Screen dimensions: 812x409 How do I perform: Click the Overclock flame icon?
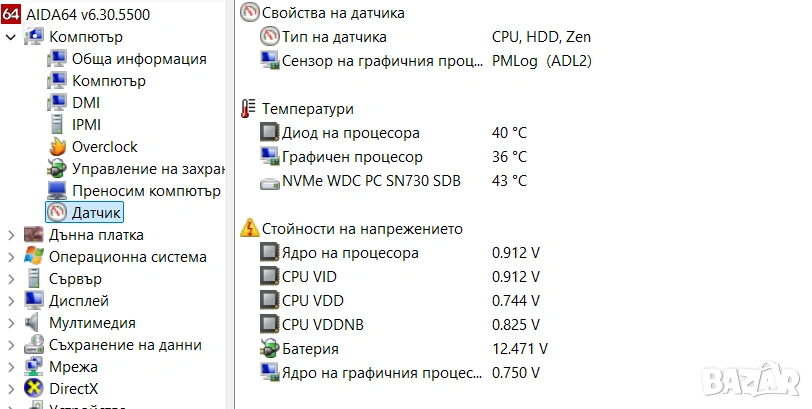pyautogui.click(x=56, y=146)
